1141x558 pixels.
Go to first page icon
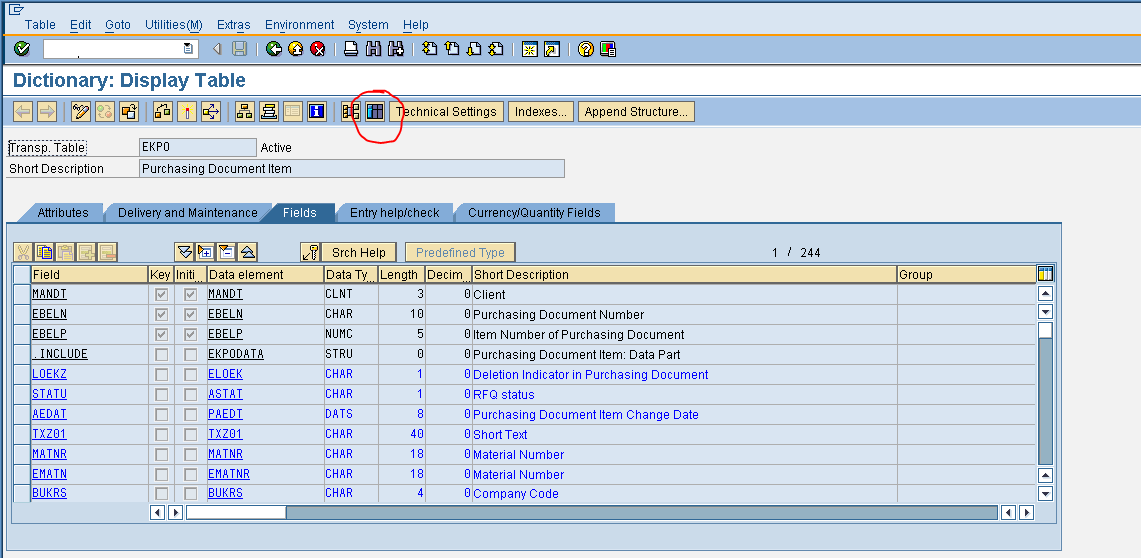[x=429, y=49]
